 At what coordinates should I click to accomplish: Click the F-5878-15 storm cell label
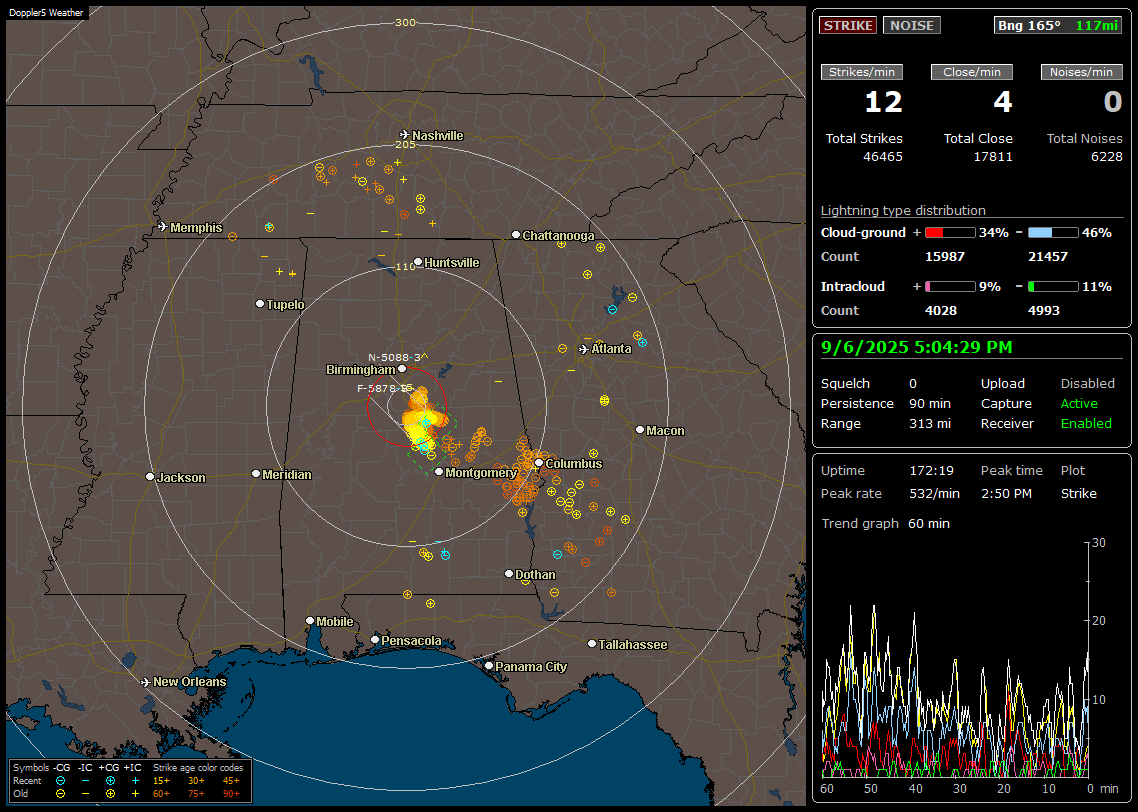[x=385, y=388]
